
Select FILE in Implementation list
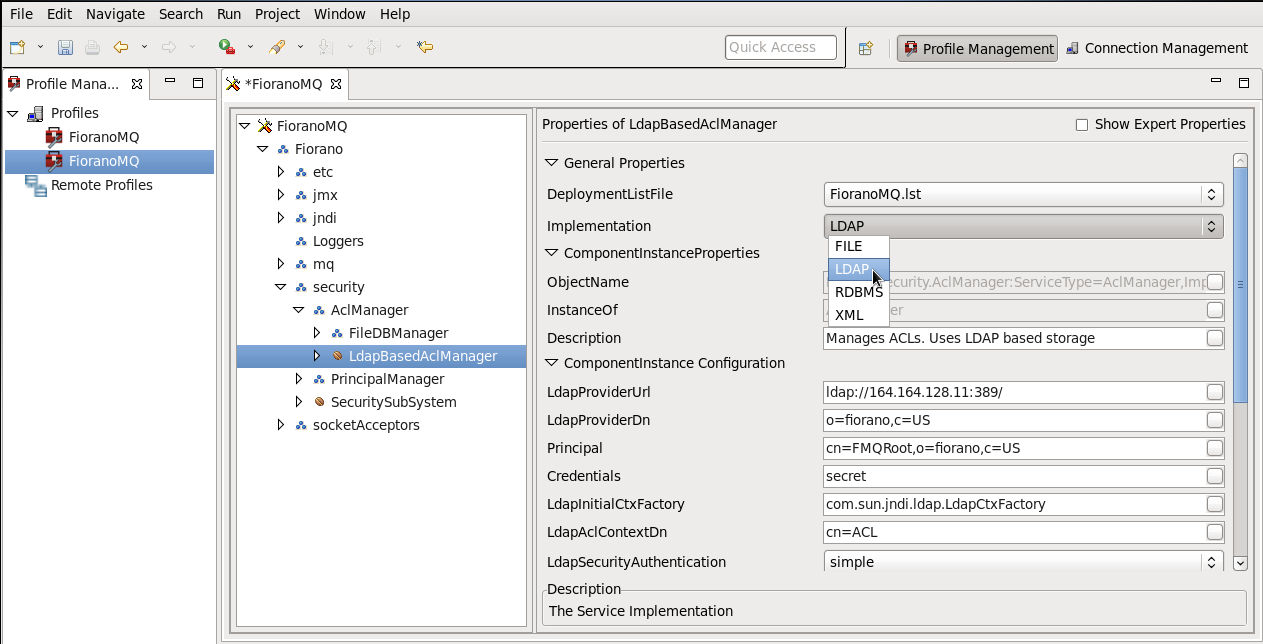click(x=858, y=246)
